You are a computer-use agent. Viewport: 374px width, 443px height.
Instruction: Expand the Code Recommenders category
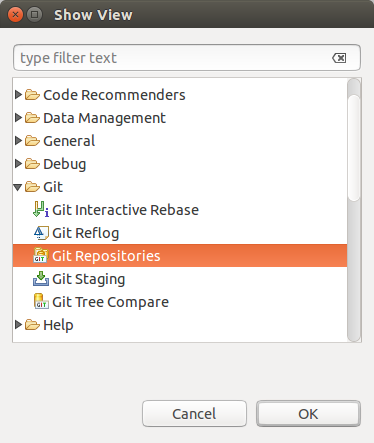pos(18,95)
